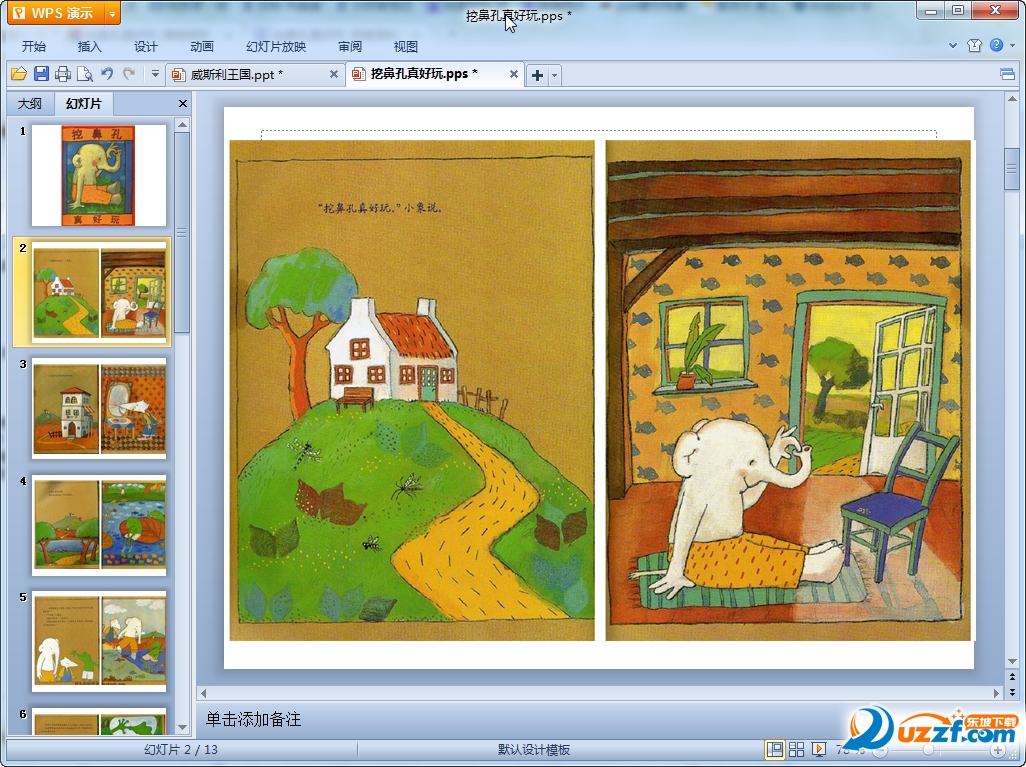Click the 幻灯片 2 / 13 status indicator
The image size is (1026, 767).
181,750
